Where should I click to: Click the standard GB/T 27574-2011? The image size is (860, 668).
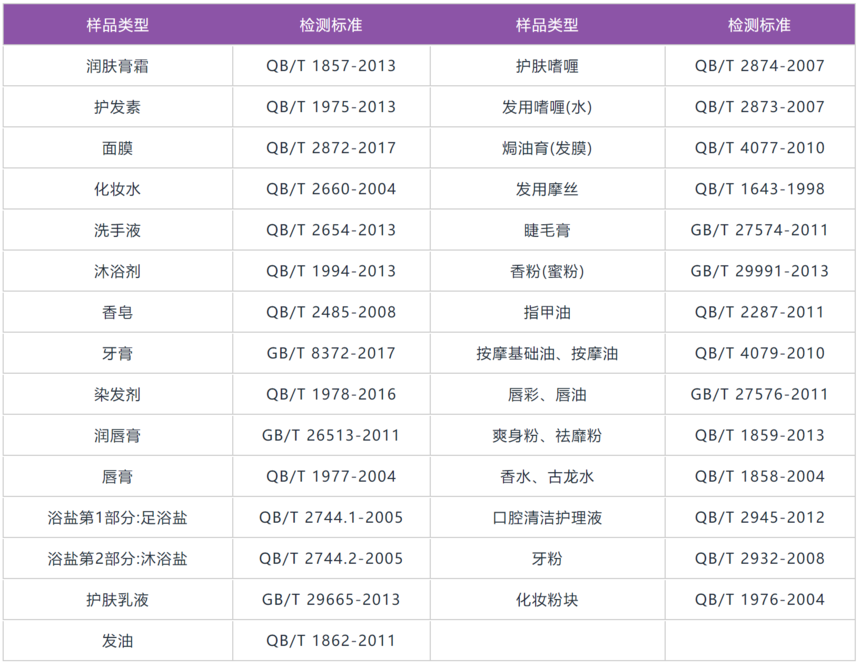[x=760, y=230]
